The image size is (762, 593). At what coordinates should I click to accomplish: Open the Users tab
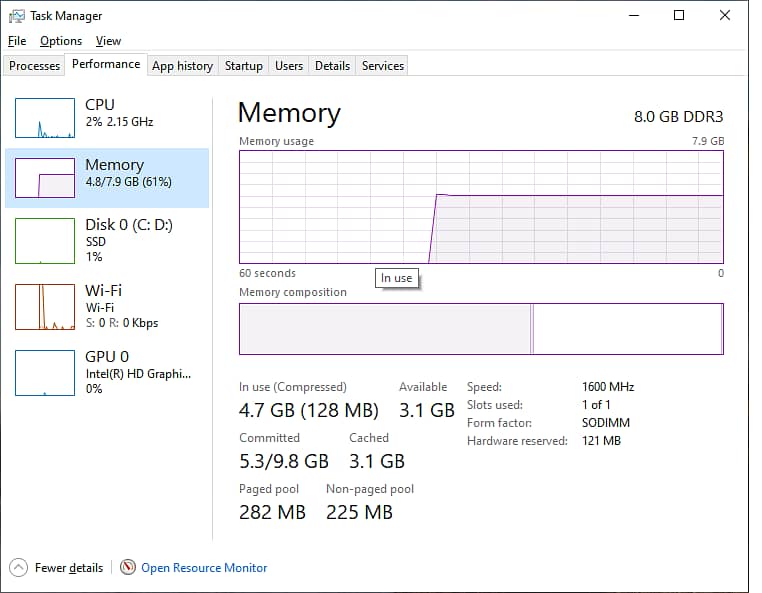tap(289, 66)
